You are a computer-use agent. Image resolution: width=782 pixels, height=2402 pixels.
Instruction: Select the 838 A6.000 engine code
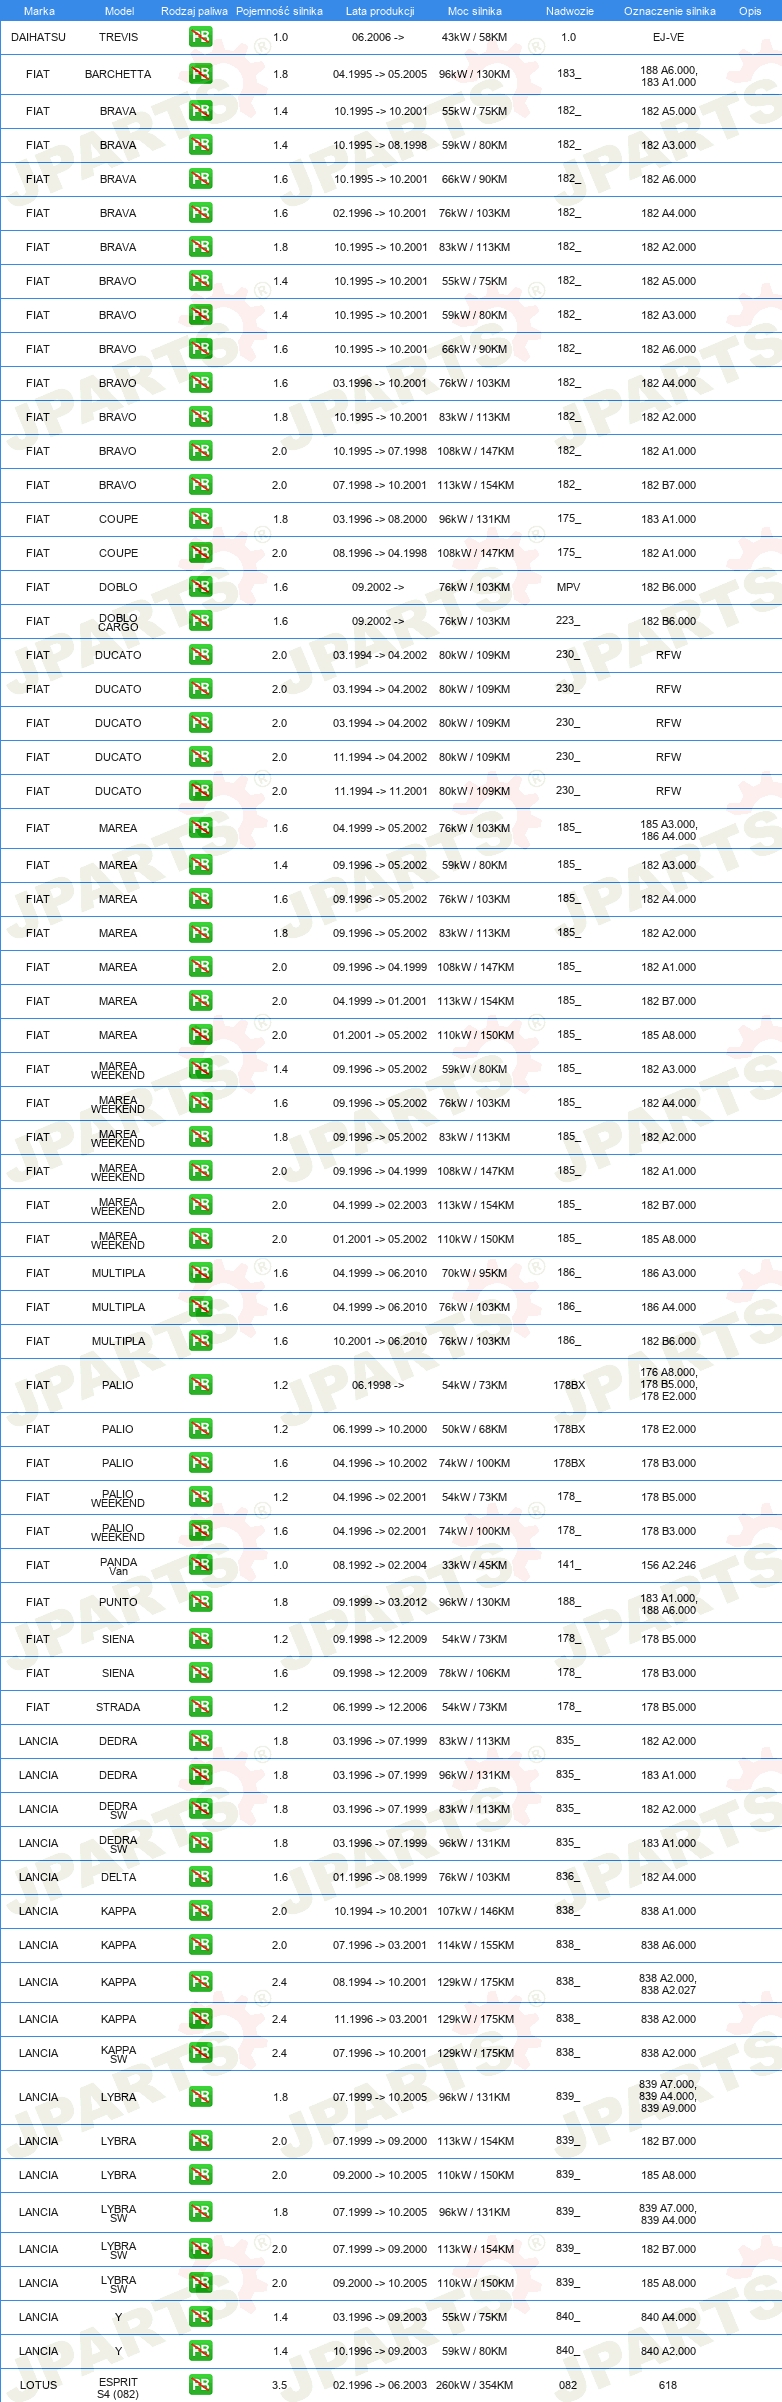pyautogui.click(x=668, y=1945)
